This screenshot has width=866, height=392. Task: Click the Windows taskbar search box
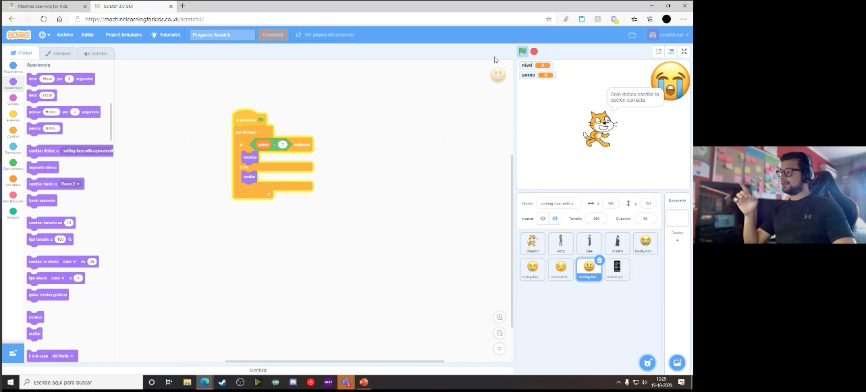82,382
